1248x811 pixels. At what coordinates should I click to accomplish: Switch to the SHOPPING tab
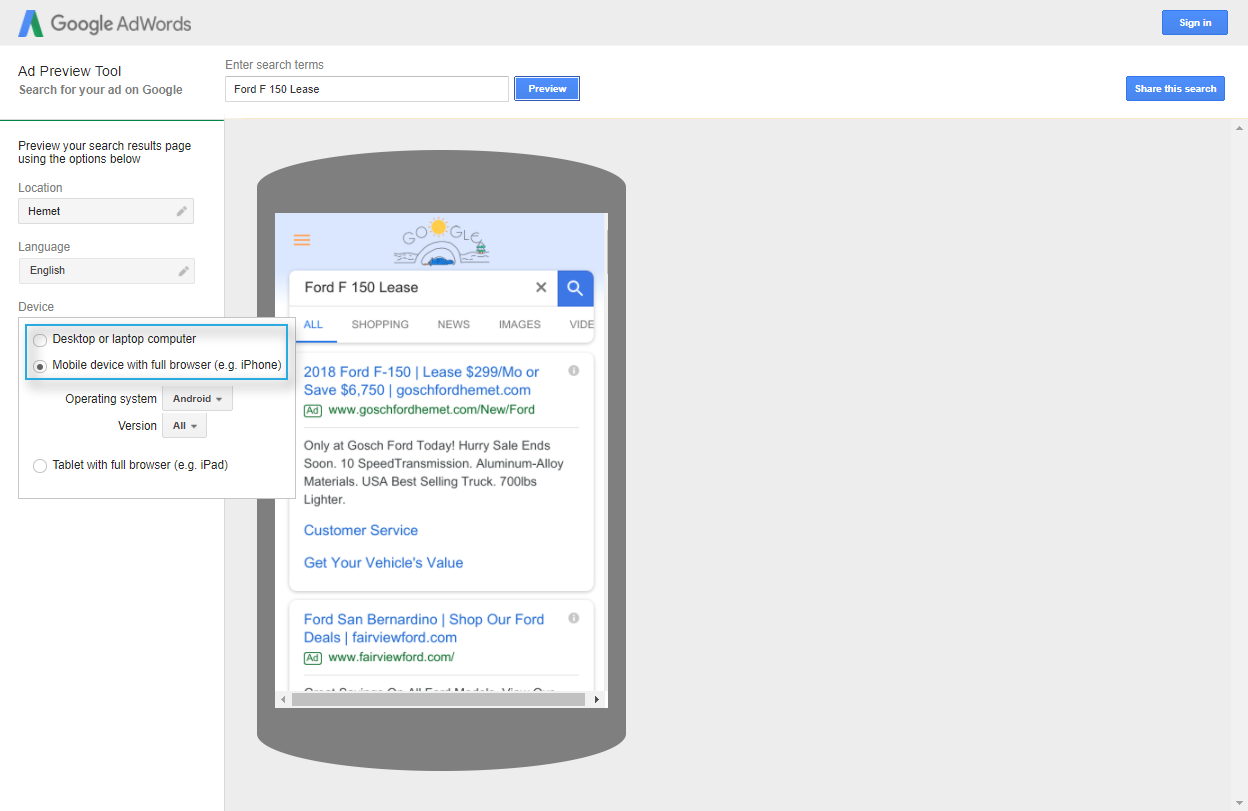click(380, 324)
